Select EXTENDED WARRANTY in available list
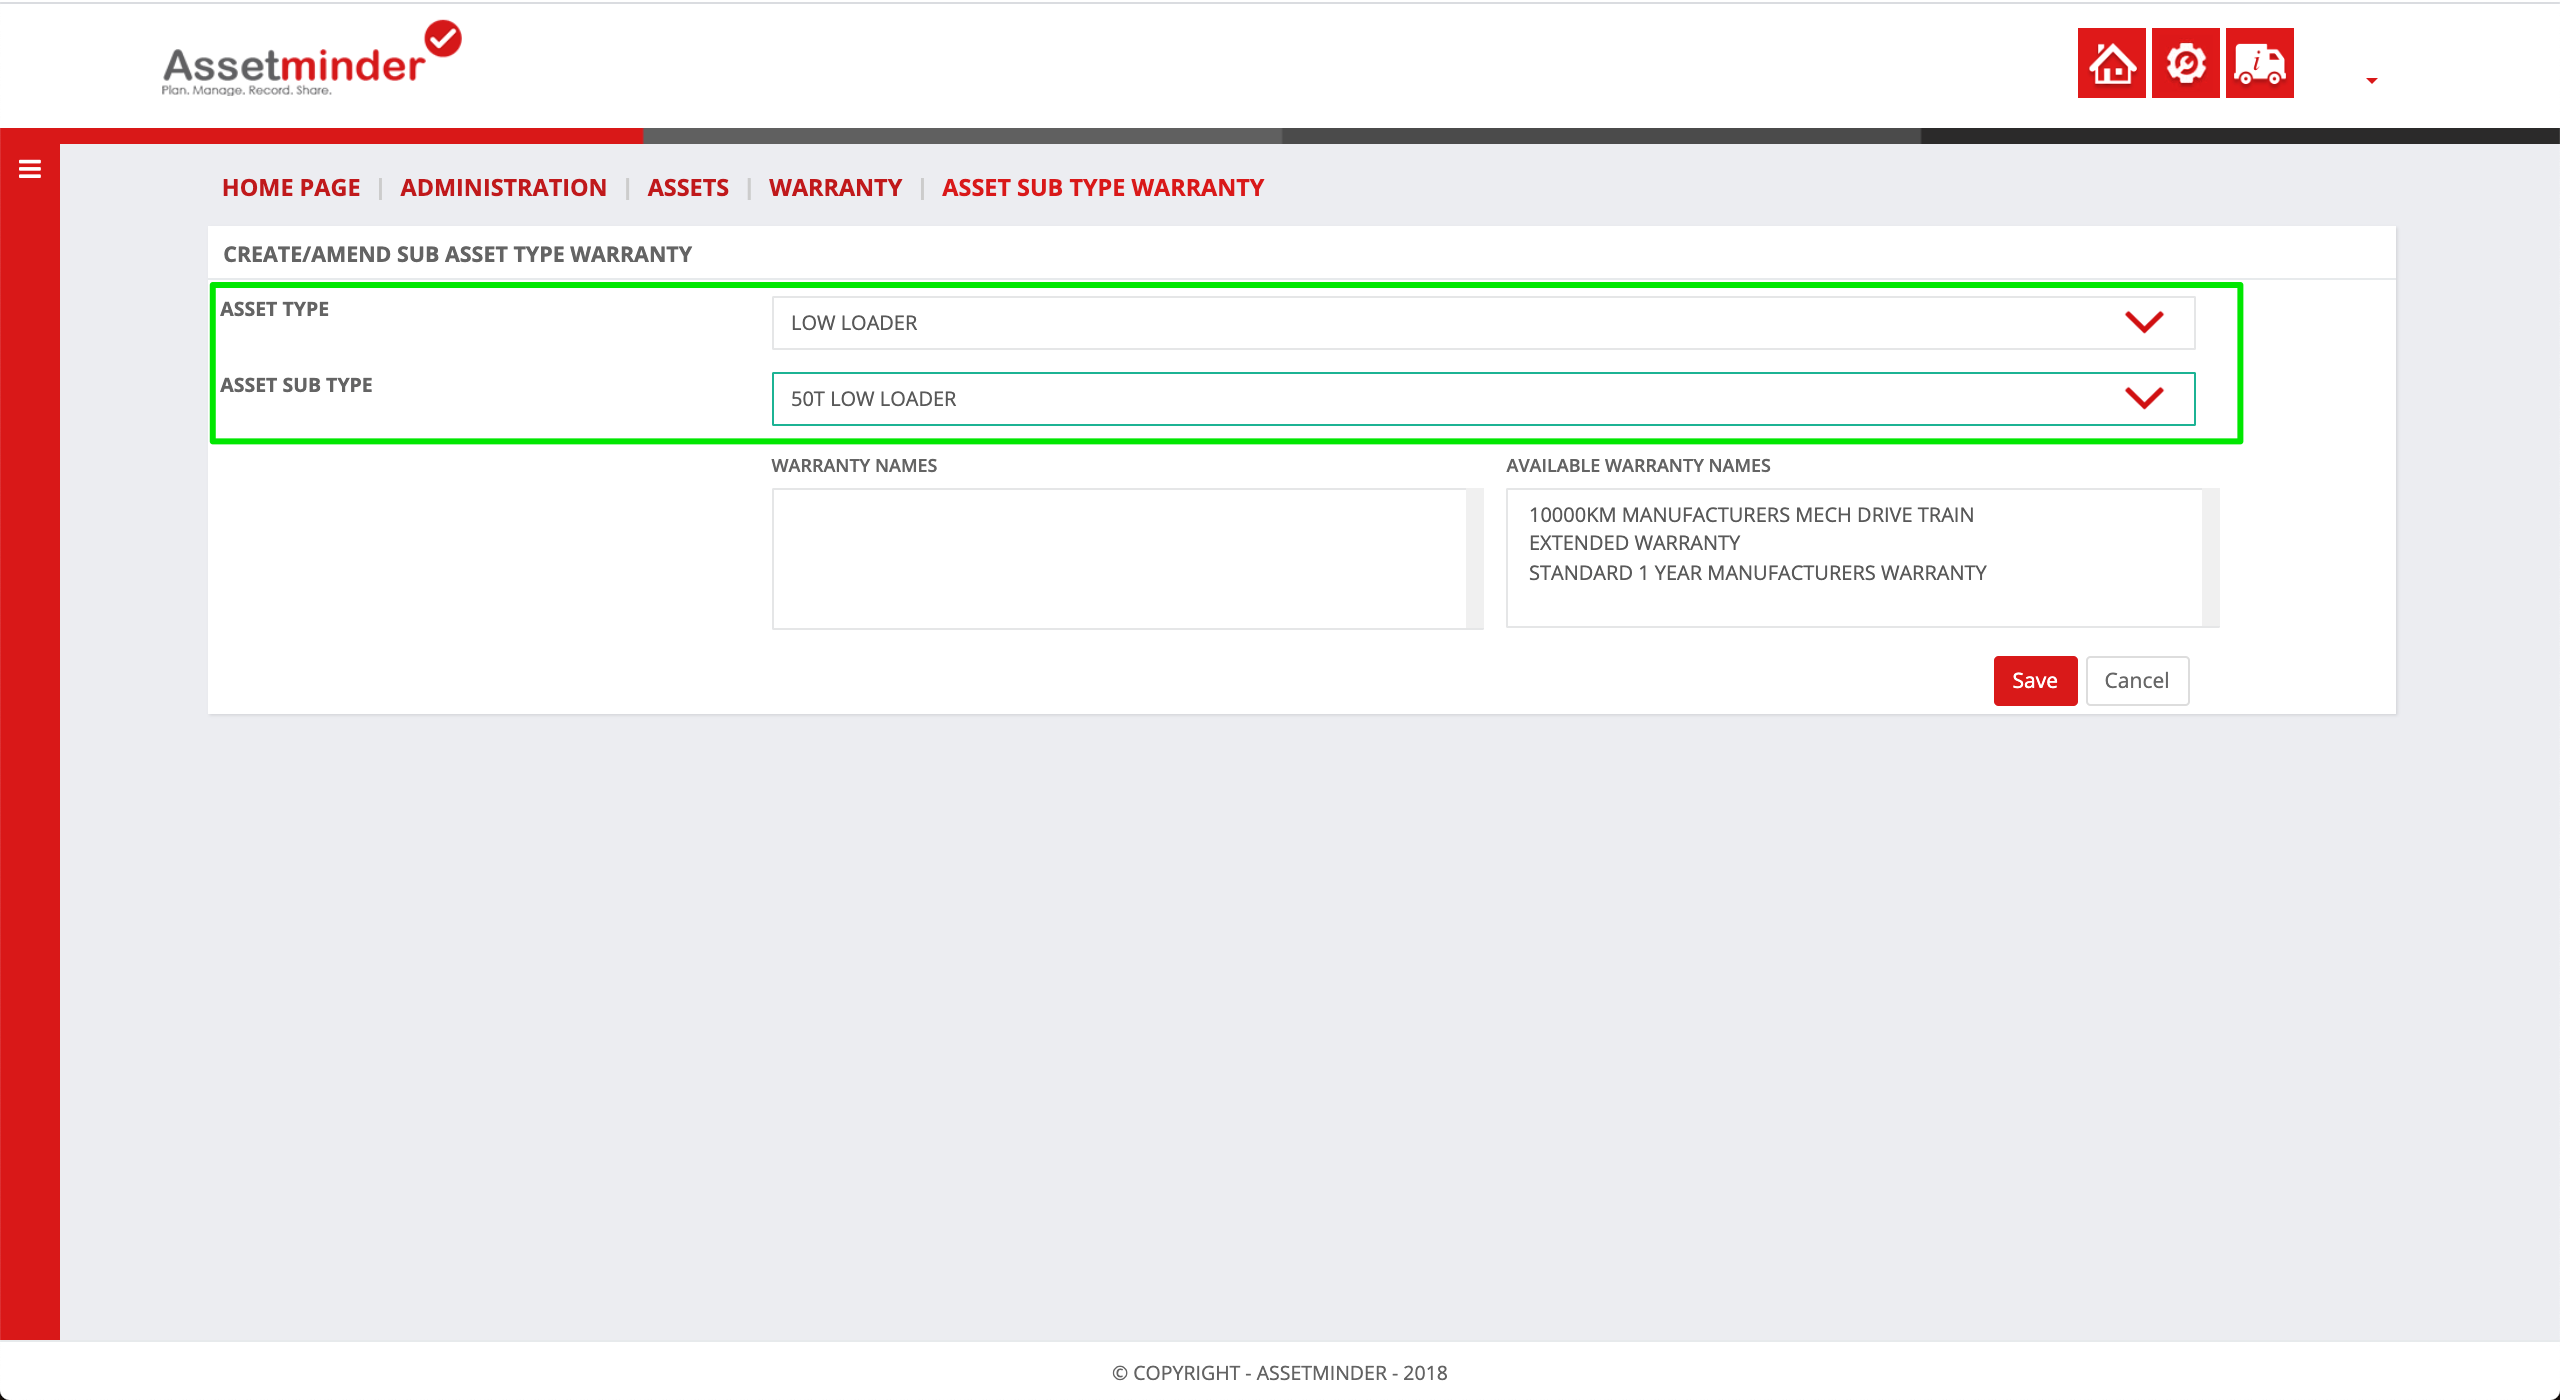This screenshot has width=2560, height=1400. [x=1634, y=543]
